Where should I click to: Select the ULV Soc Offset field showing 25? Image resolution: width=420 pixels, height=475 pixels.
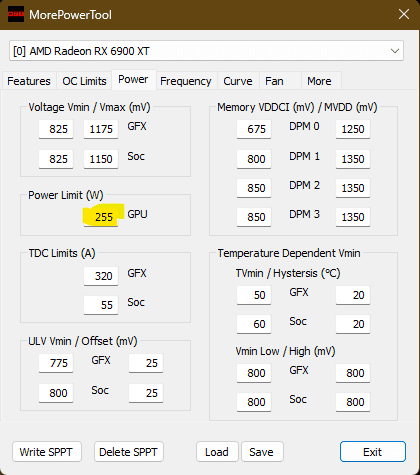pyautogui.click(x=146, y=393)
